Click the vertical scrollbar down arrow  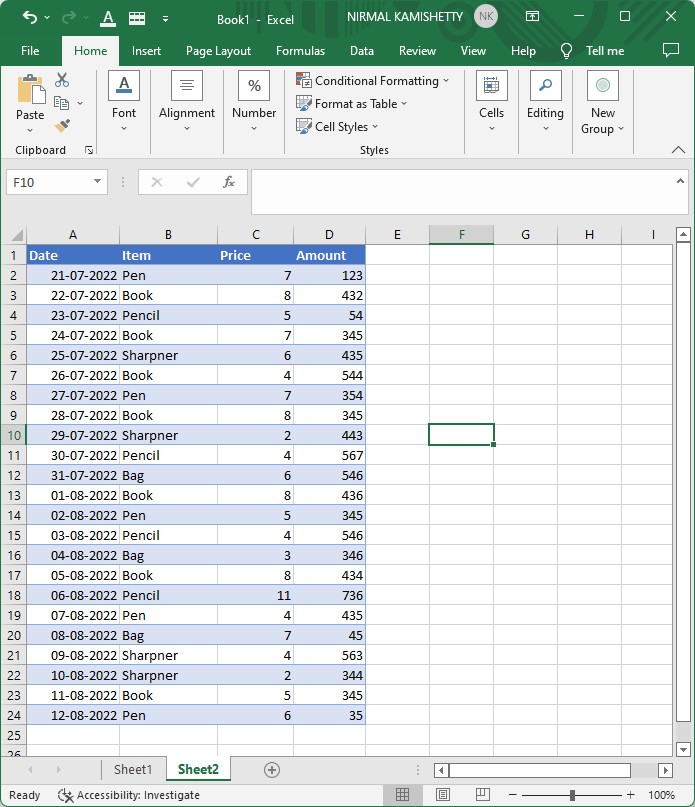click(x=683, y=749)
